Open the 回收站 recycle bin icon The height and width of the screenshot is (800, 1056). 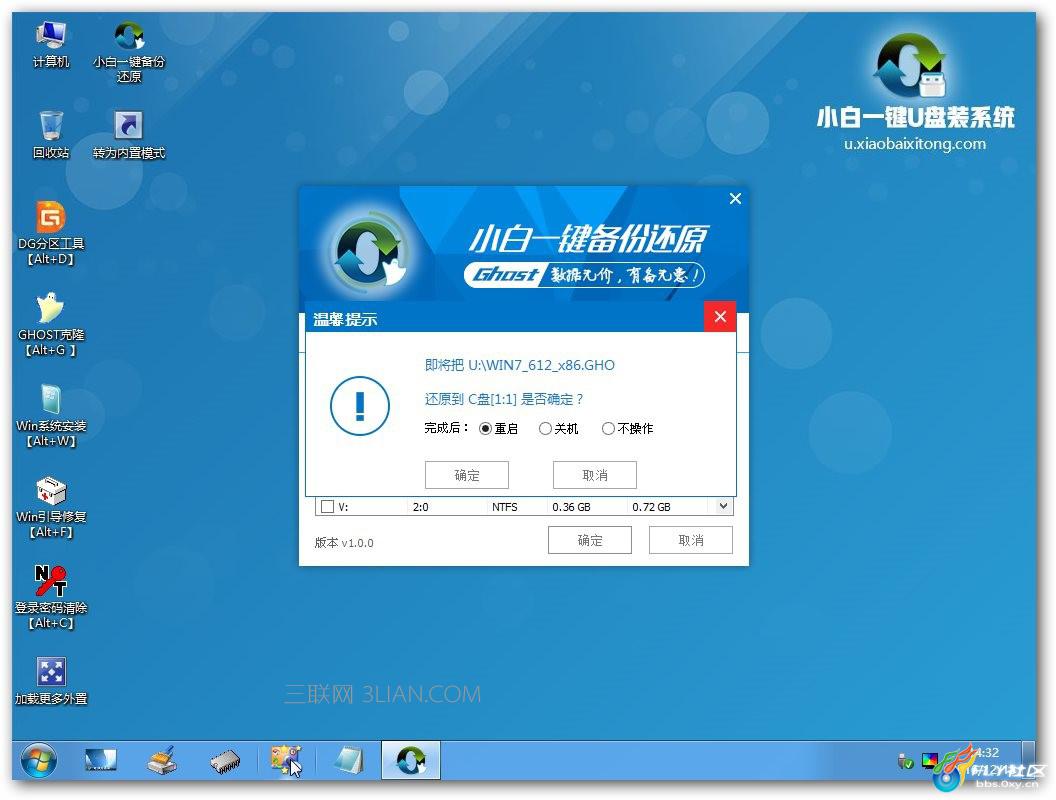[51, 135]
